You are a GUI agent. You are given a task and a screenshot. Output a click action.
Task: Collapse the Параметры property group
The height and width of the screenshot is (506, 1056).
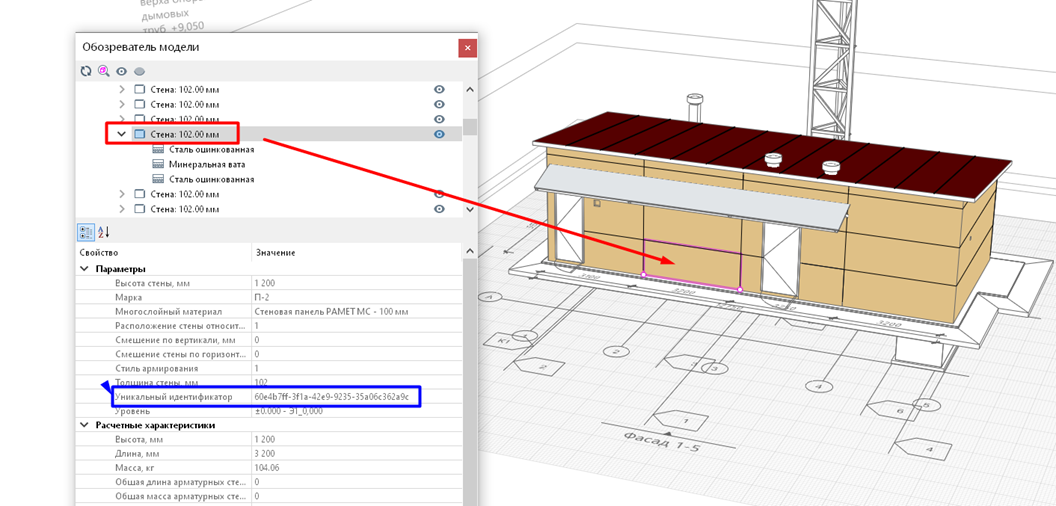click(x=85, y=269)
